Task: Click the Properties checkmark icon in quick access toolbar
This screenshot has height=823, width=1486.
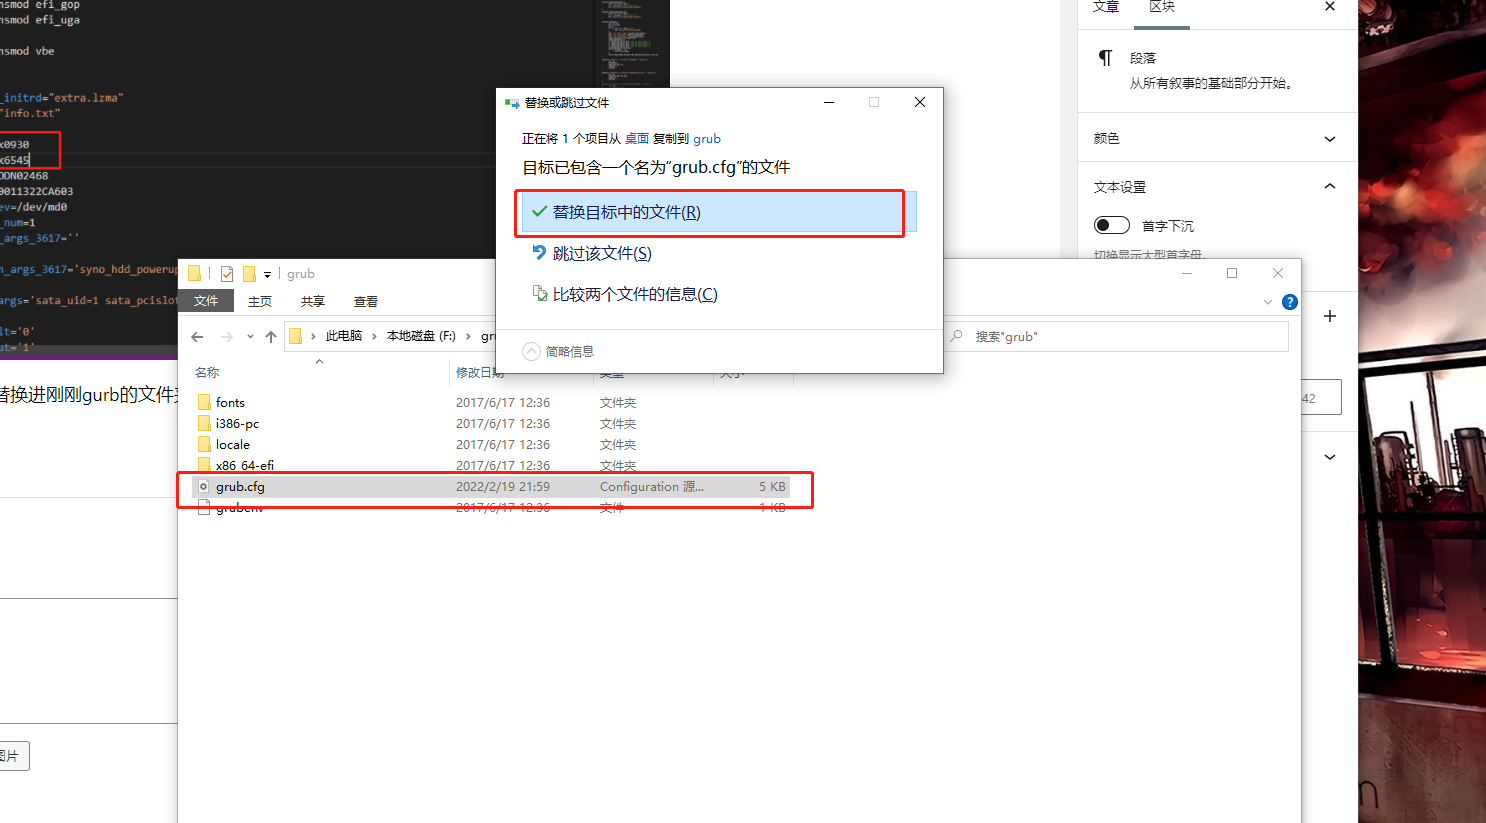Action: (x=227, y=273)
